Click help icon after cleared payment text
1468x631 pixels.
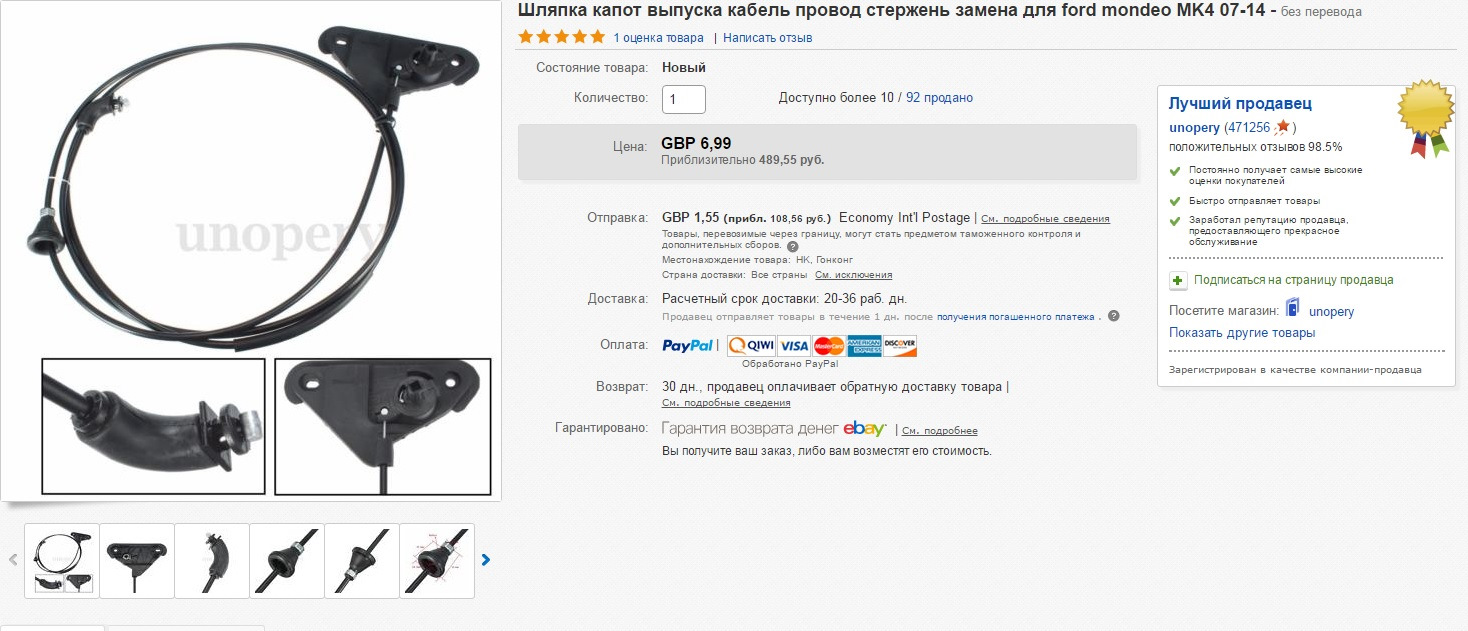[1113, 316]
